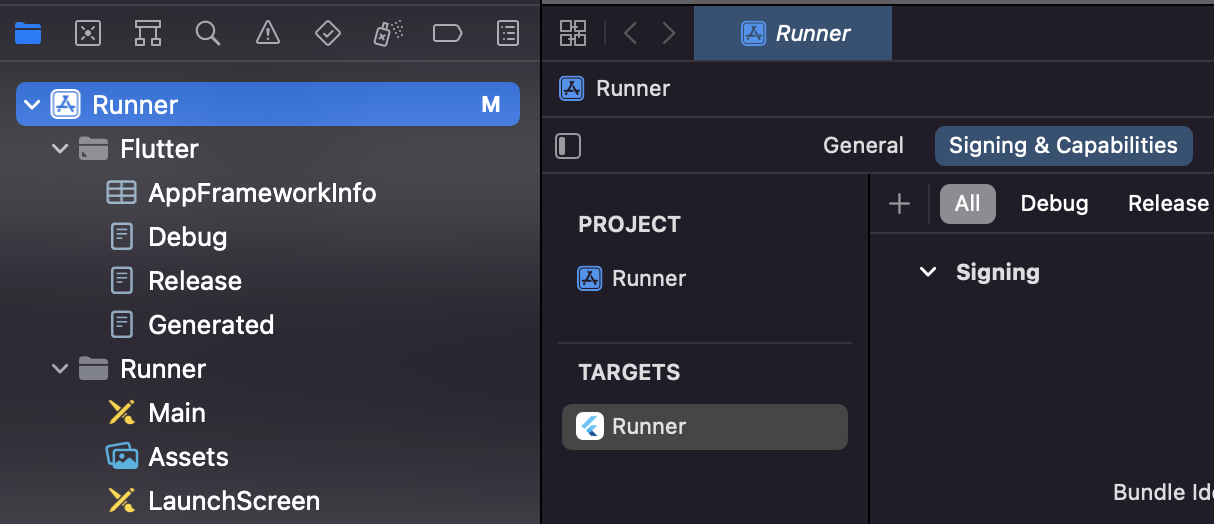Select the All configuration filter
1214x524 pixels.
[967, 204]
